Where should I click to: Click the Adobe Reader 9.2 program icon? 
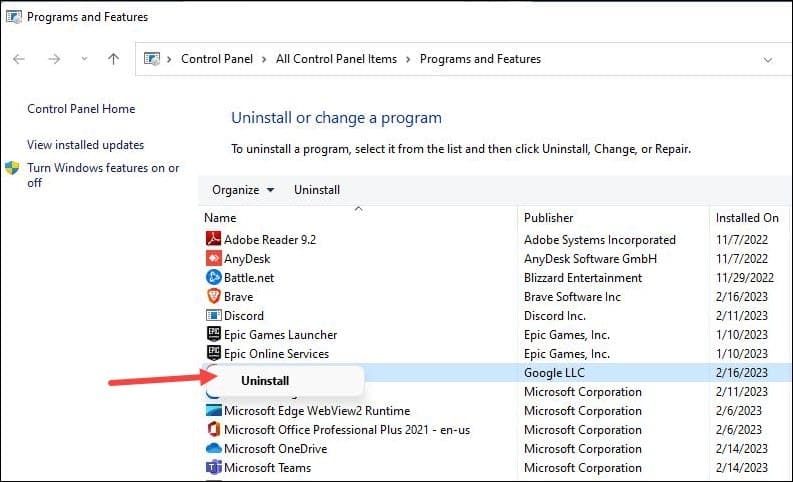coord(212,240)
